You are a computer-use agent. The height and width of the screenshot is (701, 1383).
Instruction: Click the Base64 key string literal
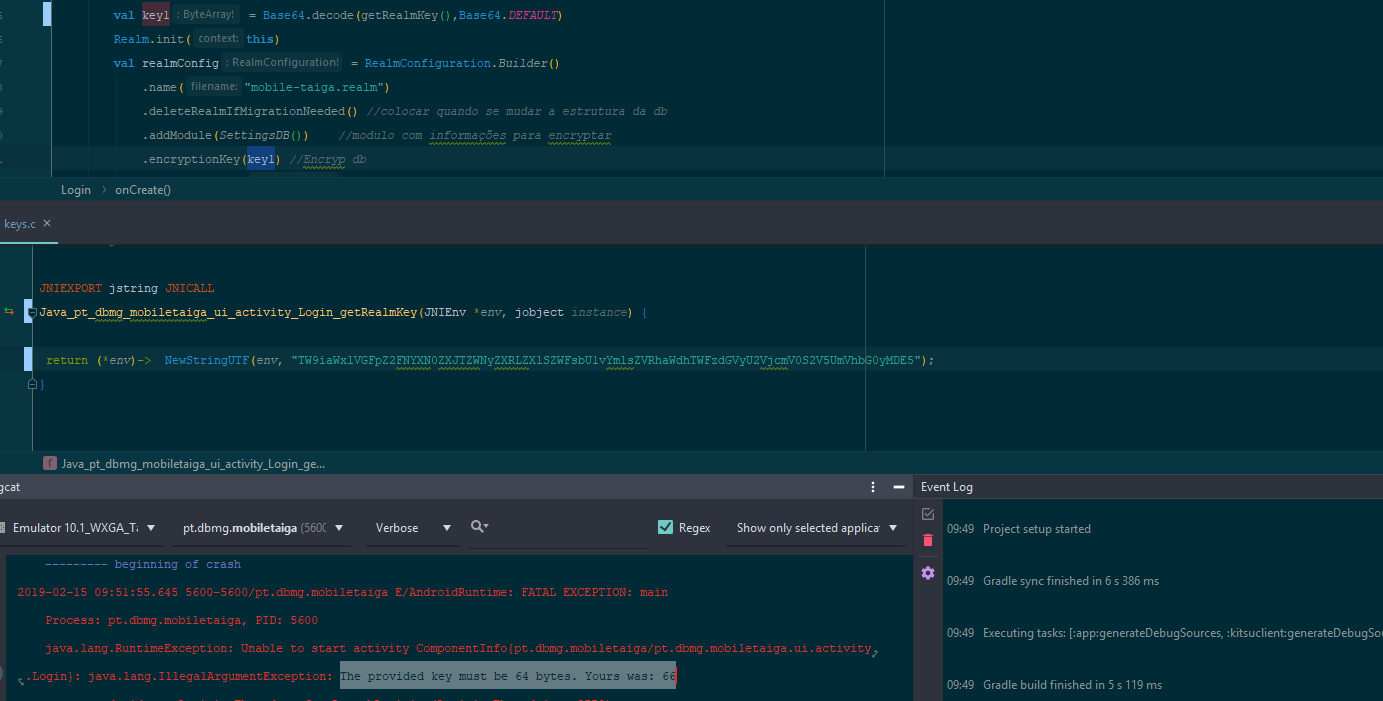[608, 360]
